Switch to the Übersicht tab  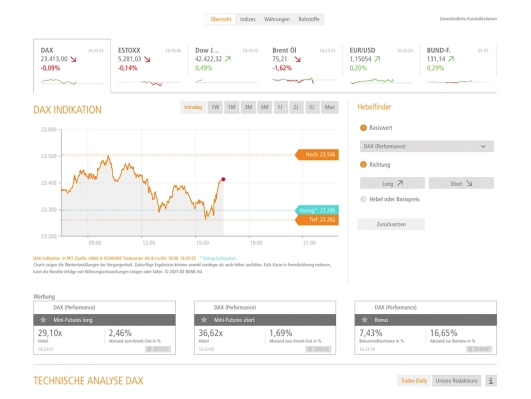[221, 19]
